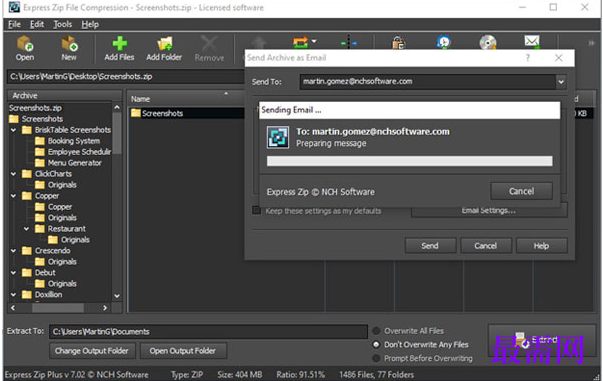The image size is (603, 381).
Task: Click status bar text 'Size: 404 MB'
Action: (x=240, y=374)
